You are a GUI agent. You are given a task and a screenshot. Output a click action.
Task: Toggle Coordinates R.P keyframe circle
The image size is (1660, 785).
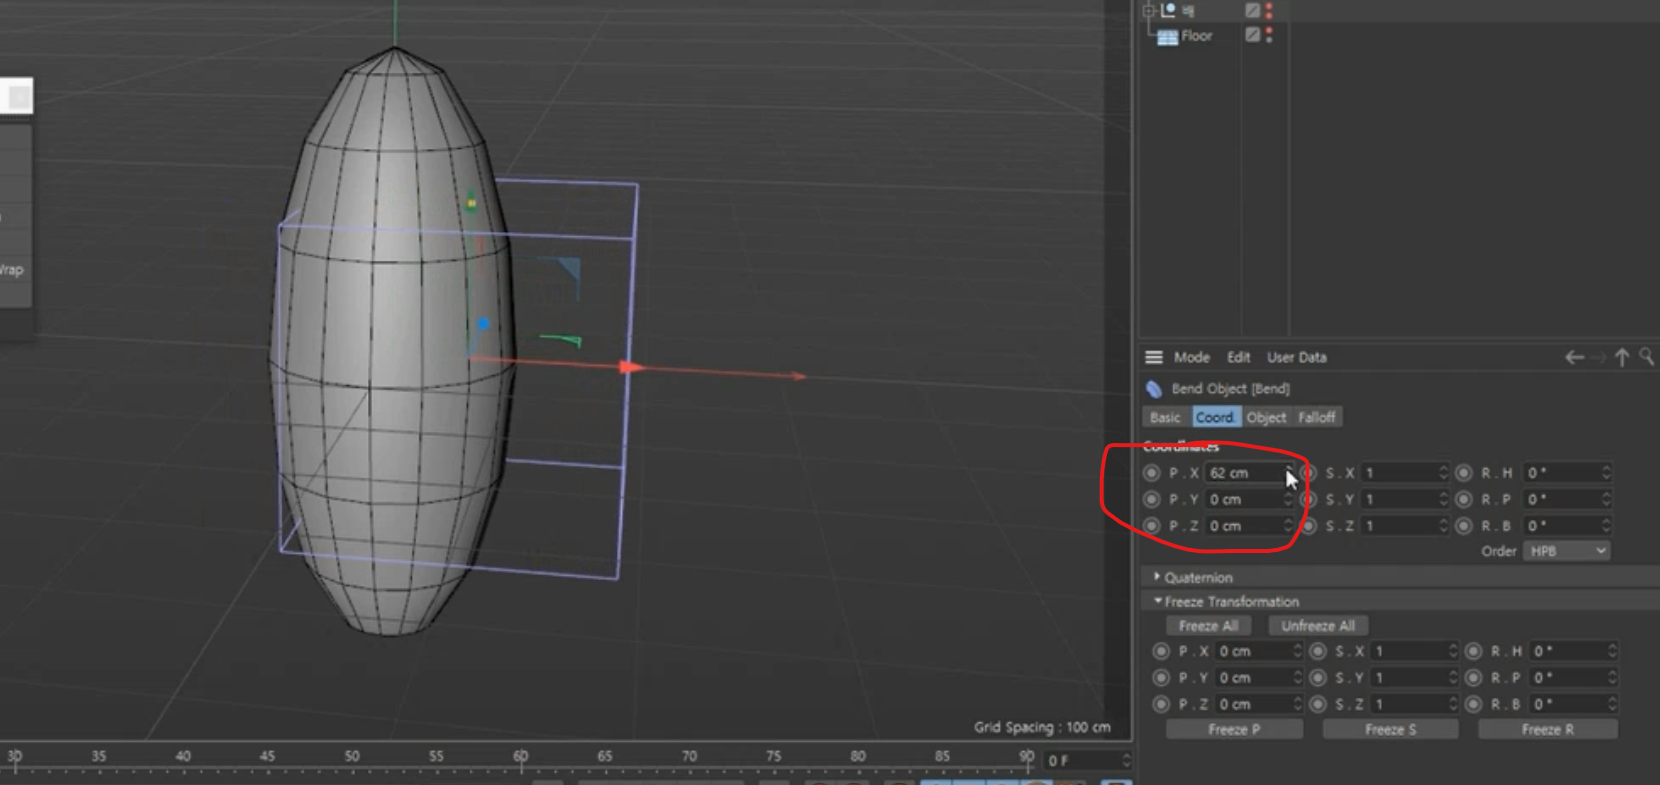(x=1464, y=499)
